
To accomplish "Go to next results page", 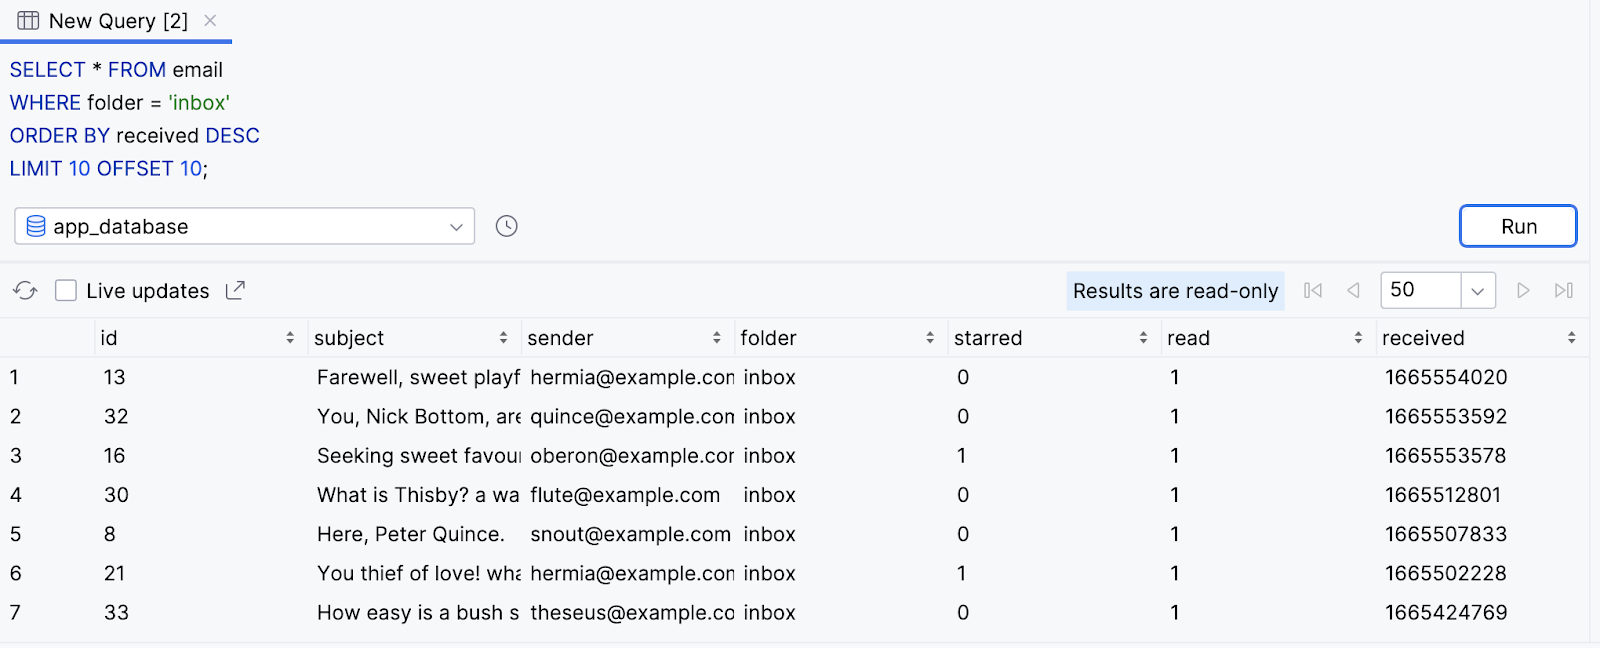I will pyautogui.click(x=1523, y=291).
